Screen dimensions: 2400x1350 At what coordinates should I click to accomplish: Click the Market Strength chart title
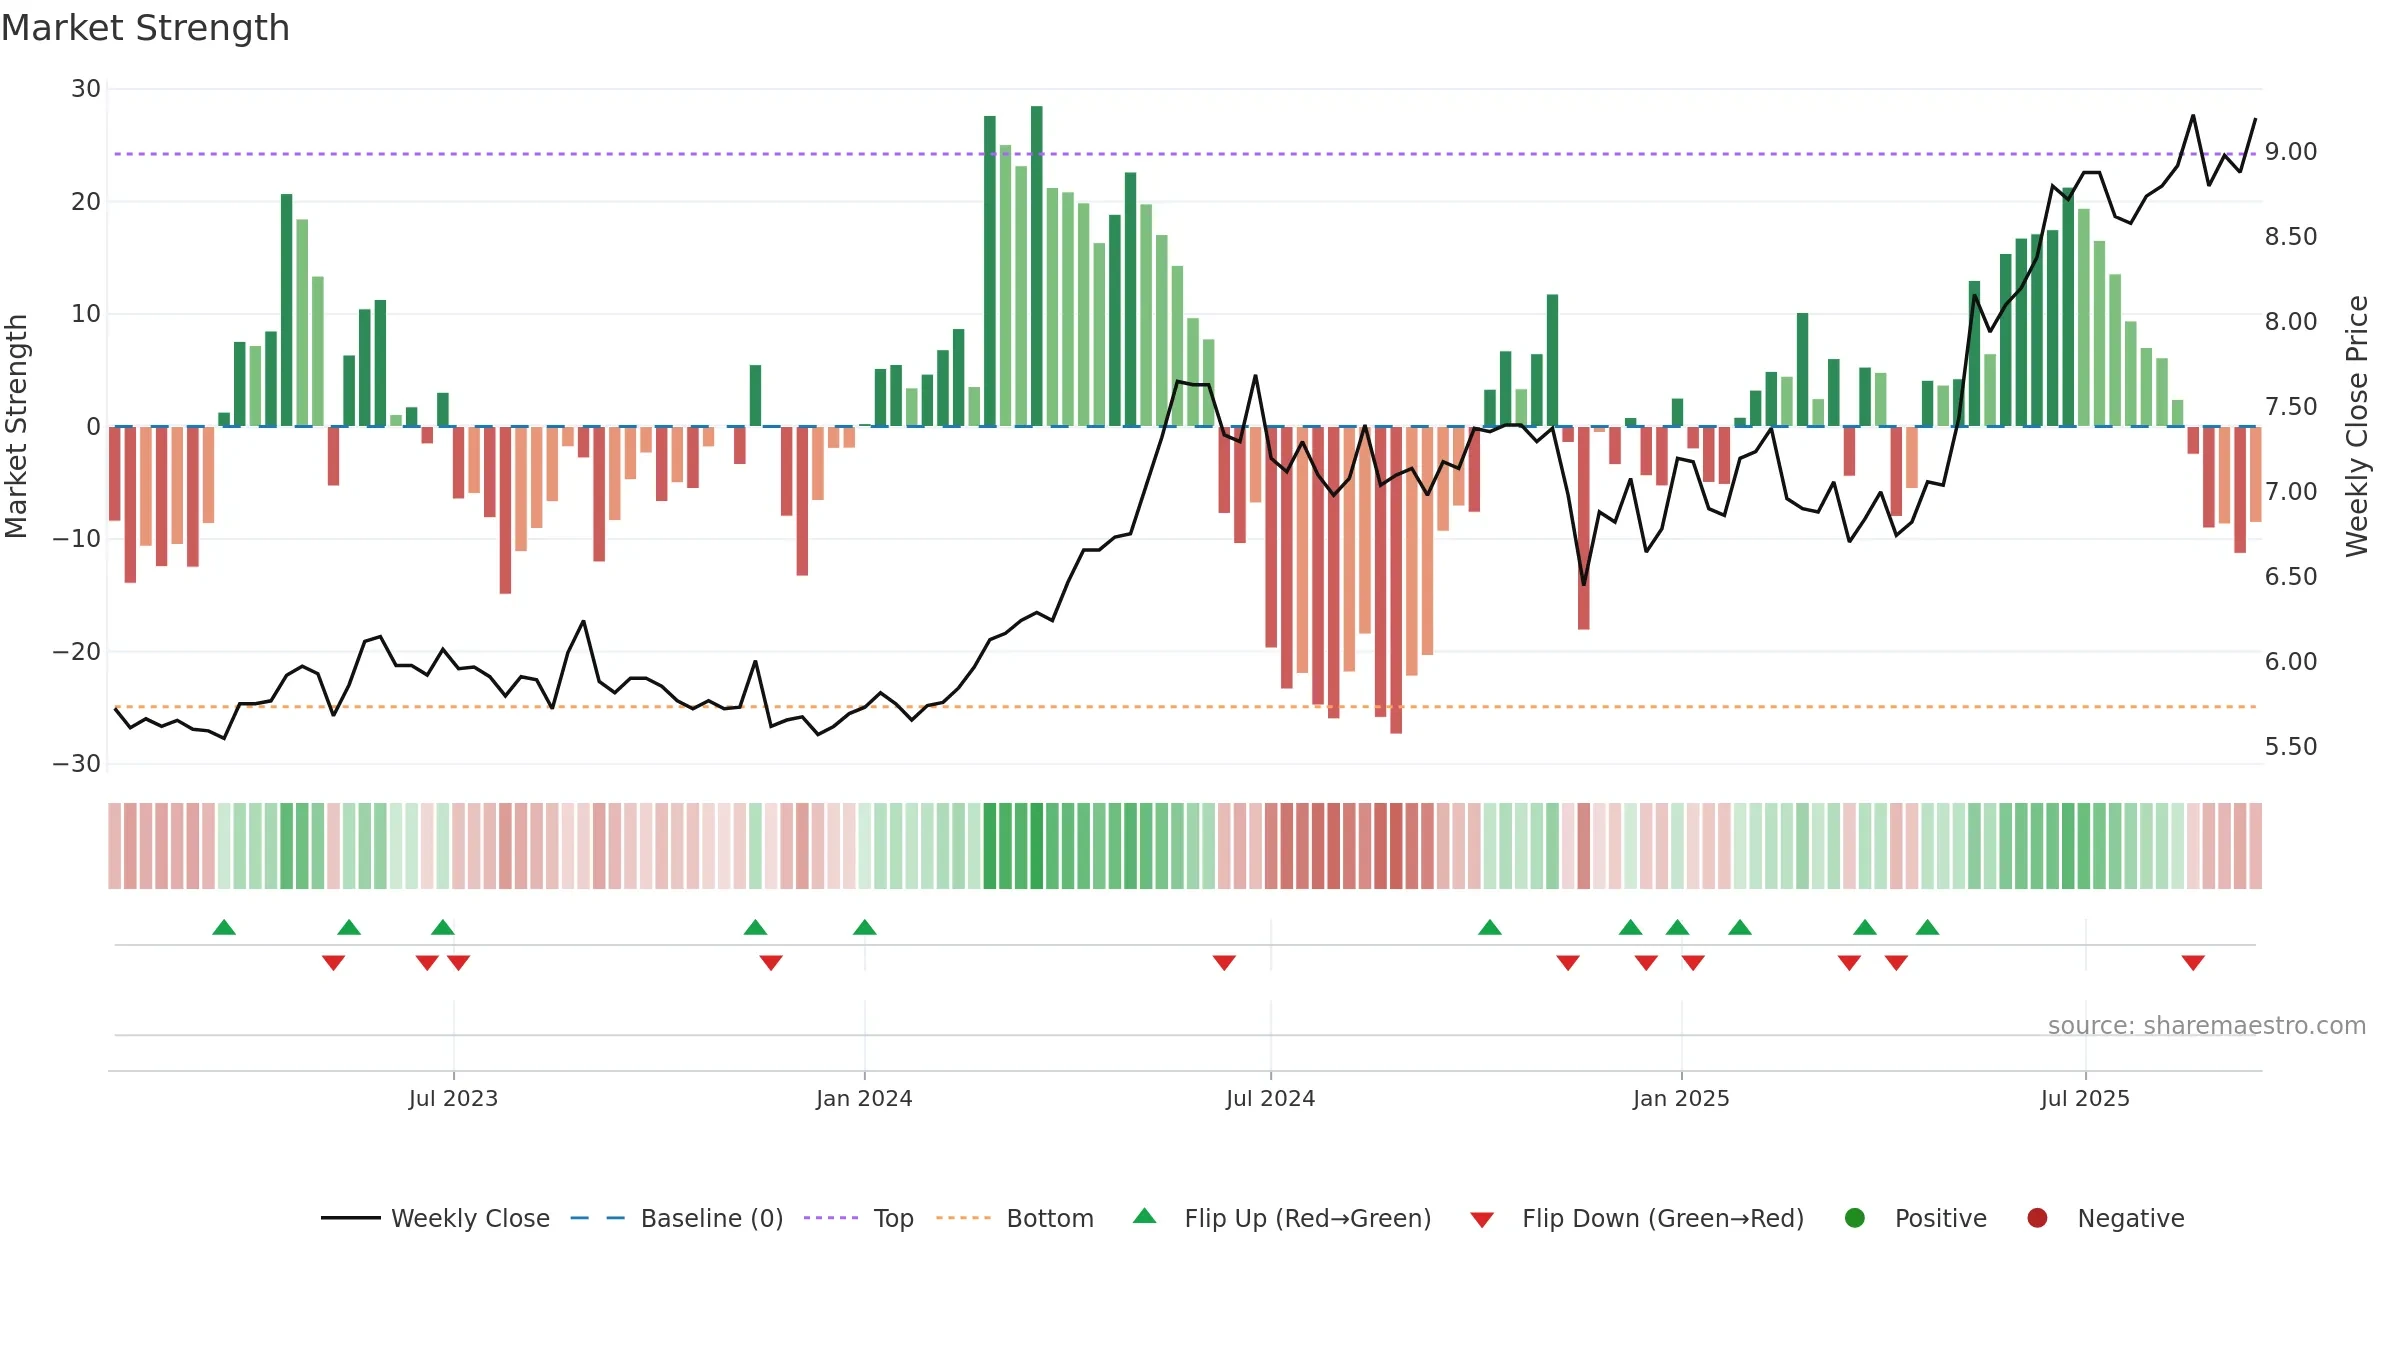click(x=145, y=28)
